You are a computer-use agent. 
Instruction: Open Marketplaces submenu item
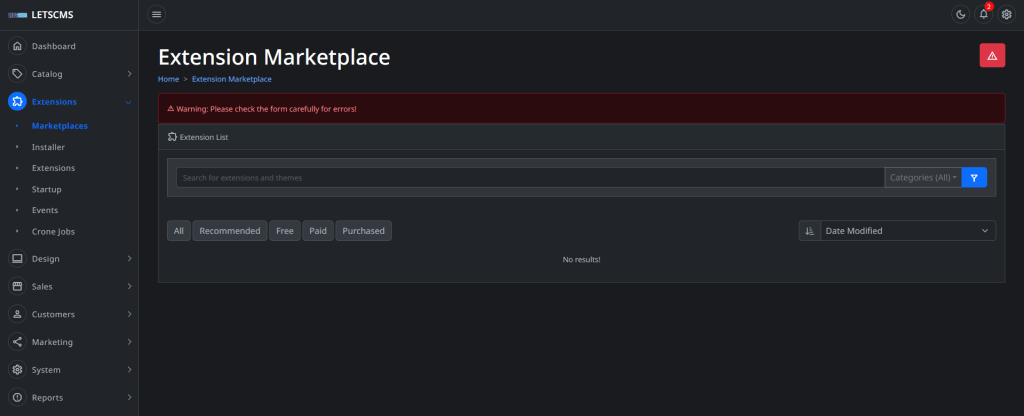click(x=59, y=126)
